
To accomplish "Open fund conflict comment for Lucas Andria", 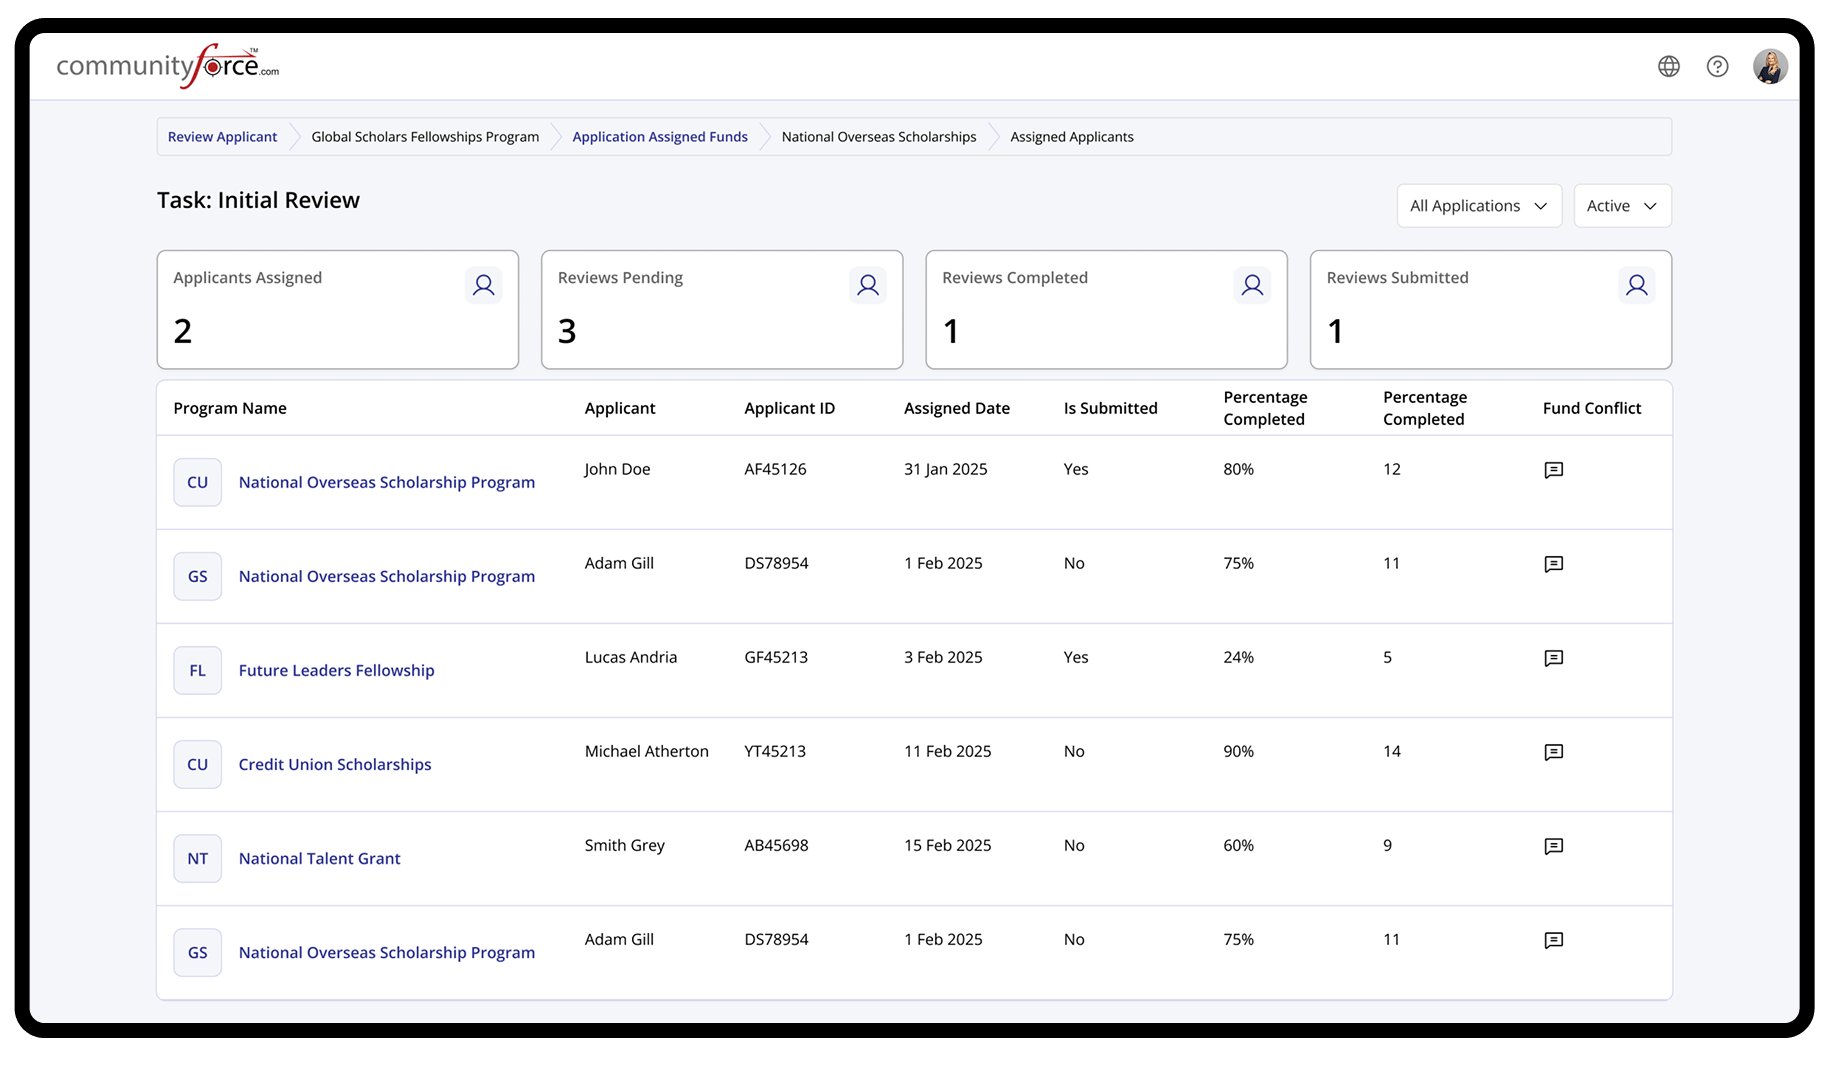I will [x=1553, y=658].
